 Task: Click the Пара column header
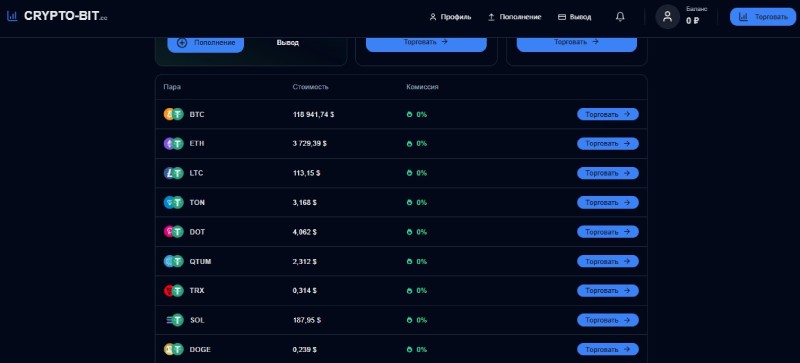click(172, 87)
